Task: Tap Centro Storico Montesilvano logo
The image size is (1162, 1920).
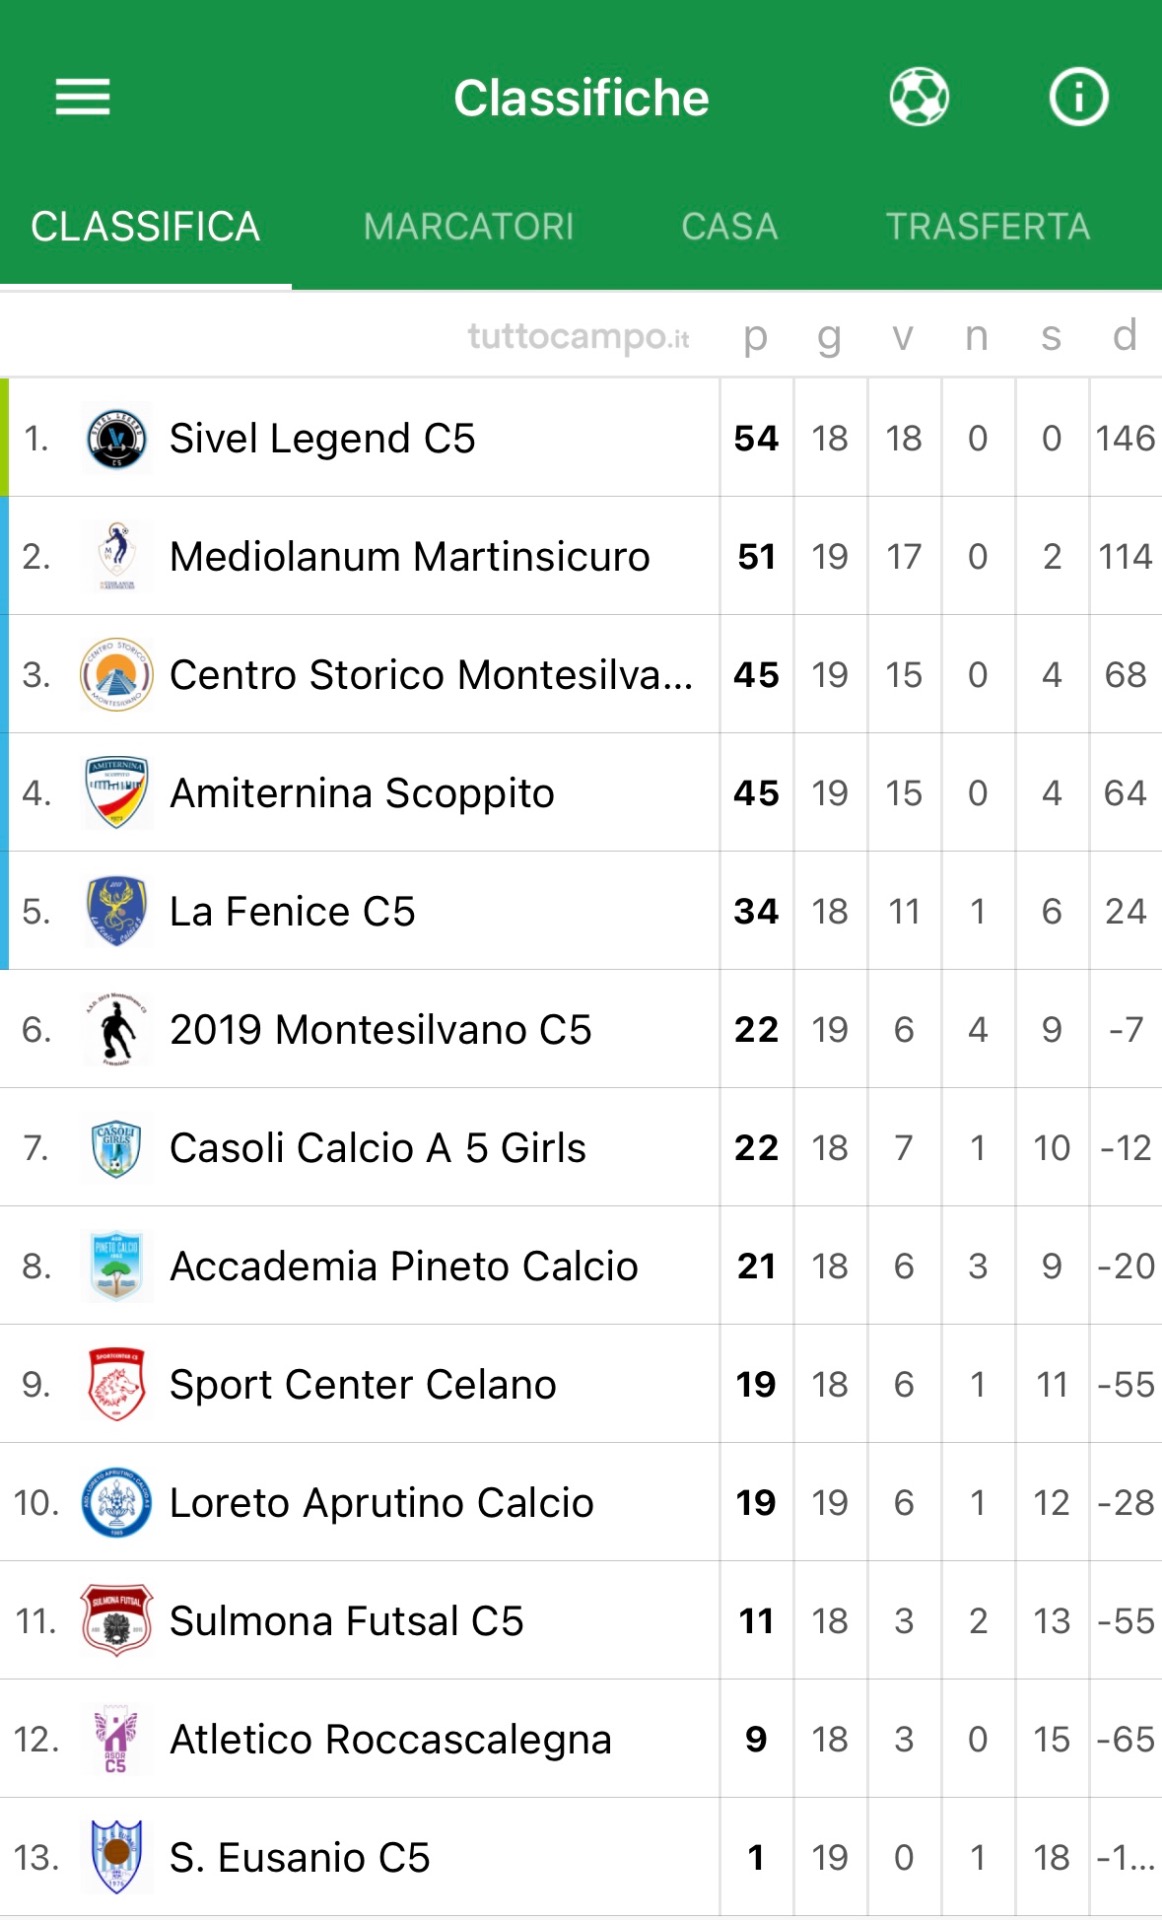Action: click(116, 675)
